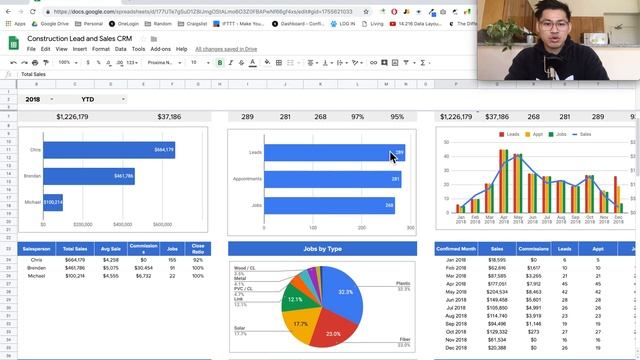Toggle italic formatting
Viewport: 640px width, 360px height.
[x=231, y=63]
